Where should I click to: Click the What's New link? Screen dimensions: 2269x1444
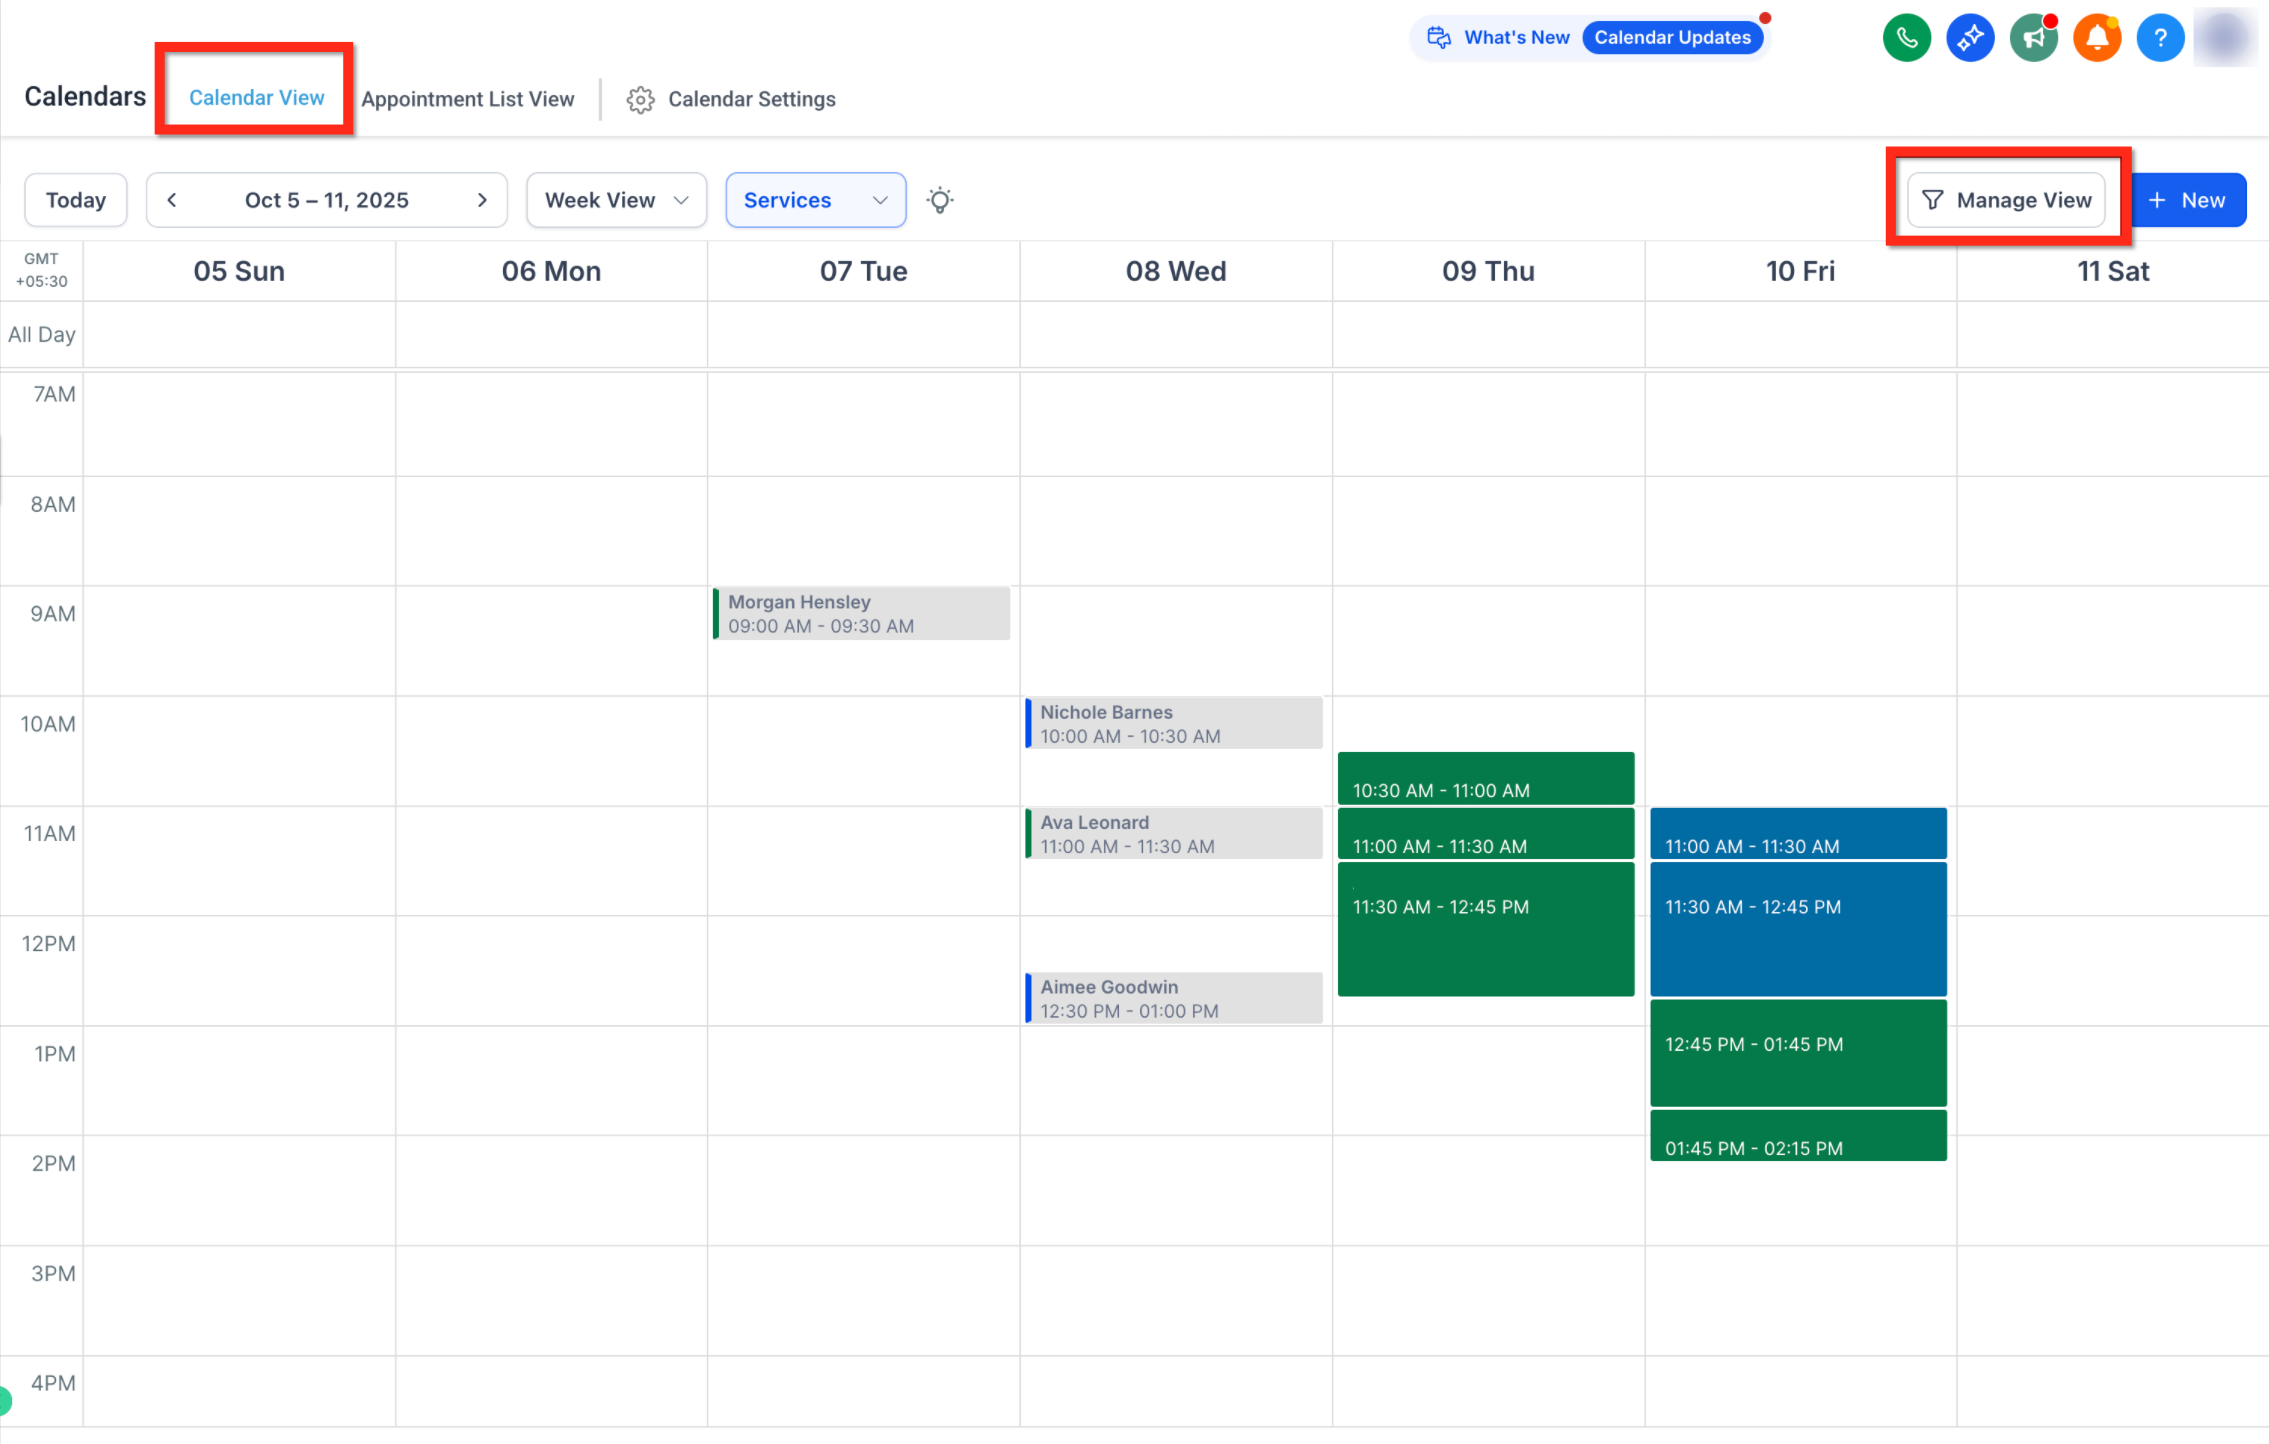[1516, 38]
